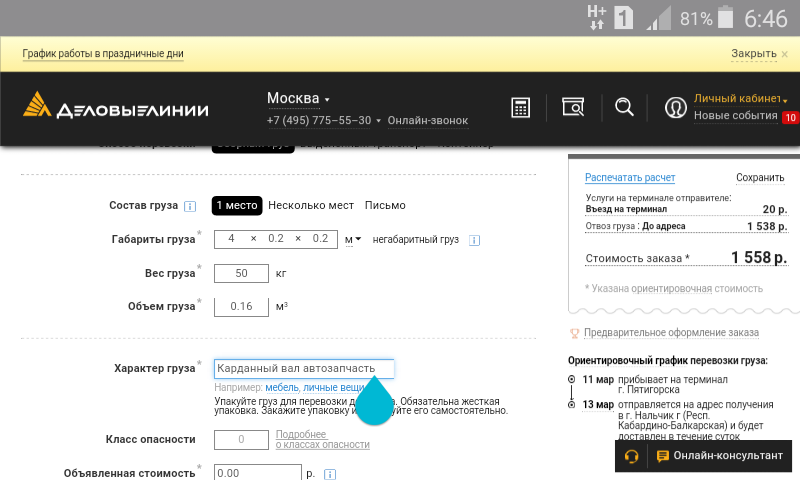Click info icon beside Состав груза
Viewport: 800px width, 480px height.
coord(189,206)
